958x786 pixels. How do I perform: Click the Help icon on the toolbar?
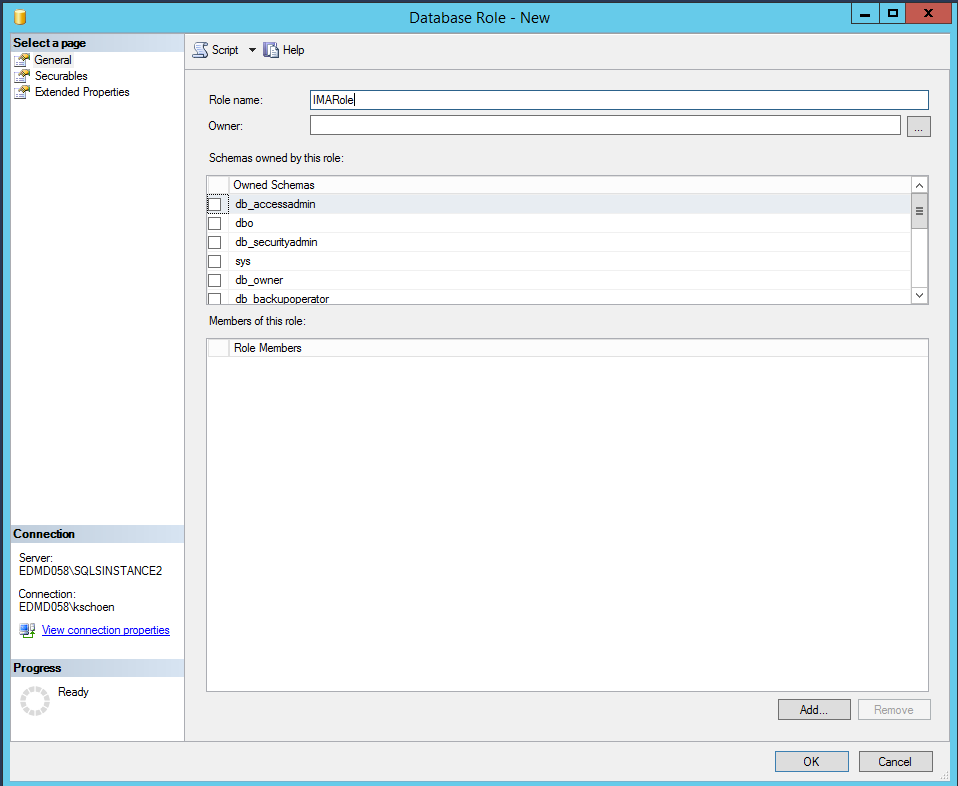tap(272, 49)
